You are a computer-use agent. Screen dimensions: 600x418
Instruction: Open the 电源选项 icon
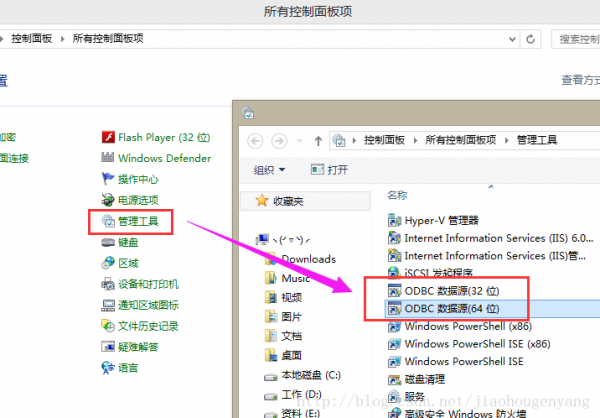click(108, 199)
